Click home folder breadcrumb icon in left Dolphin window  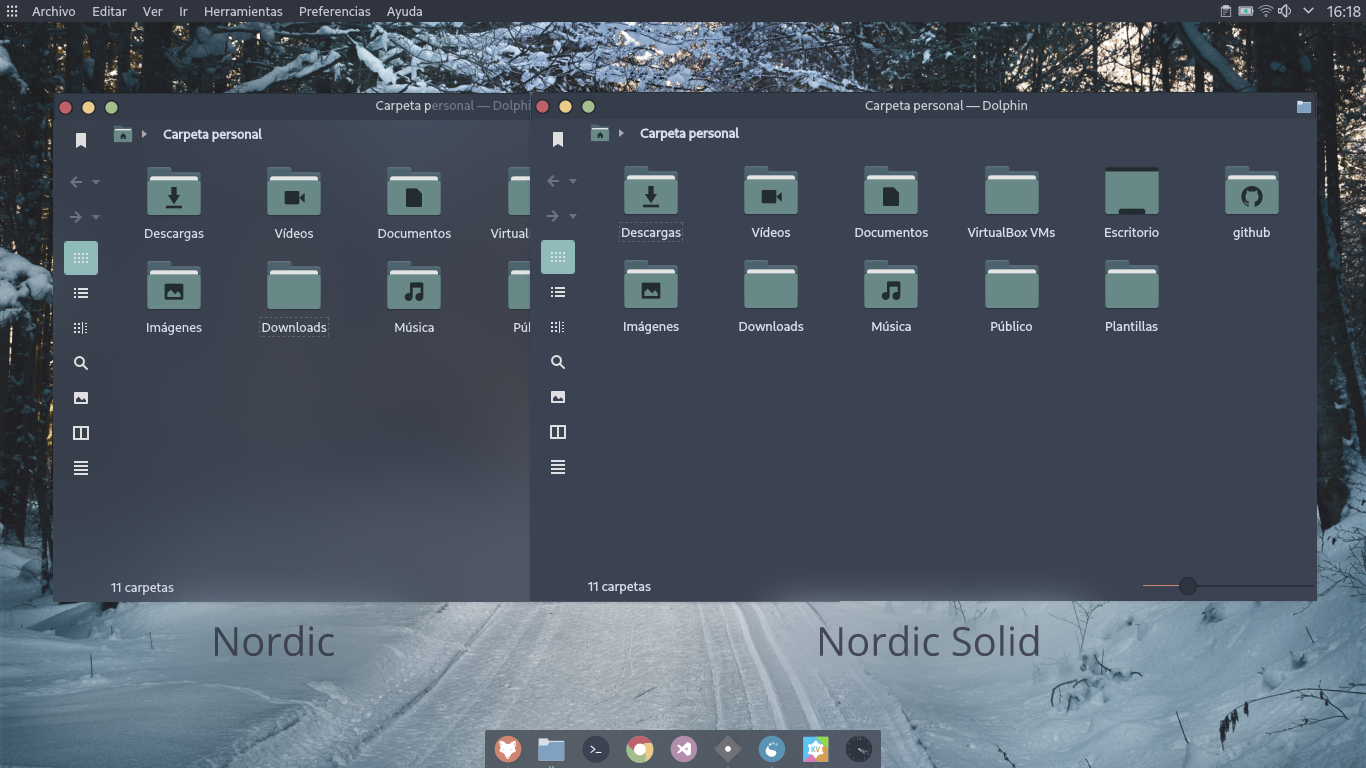point(123,134)
